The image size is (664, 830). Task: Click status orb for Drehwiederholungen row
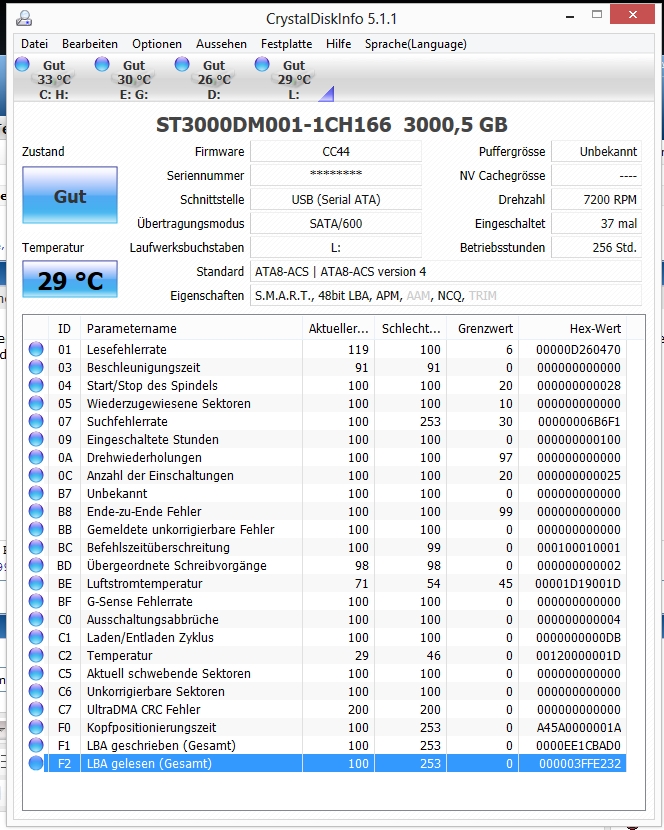36,457
